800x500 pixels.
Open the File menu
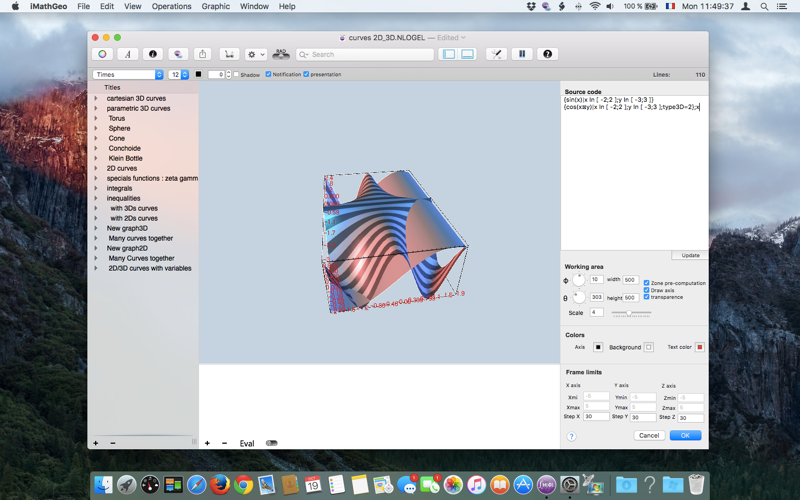83,6
